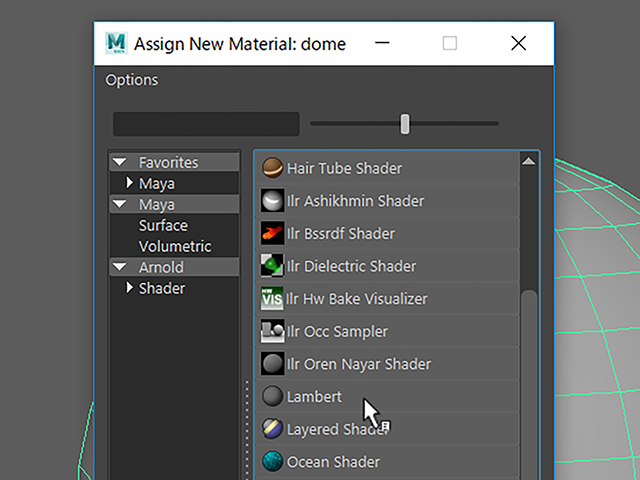Collapse the Favorites category
Viewport: 640px width, 480px height.
tap(120, 162)
